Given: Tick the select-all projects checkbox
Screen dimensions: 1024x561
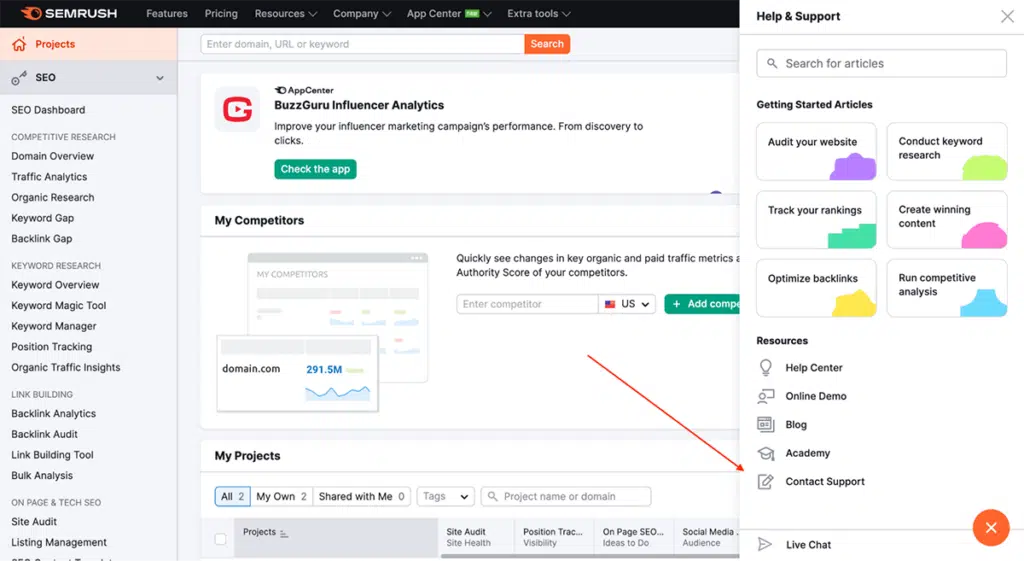Looking at the screenshot, I should [221, 539].
